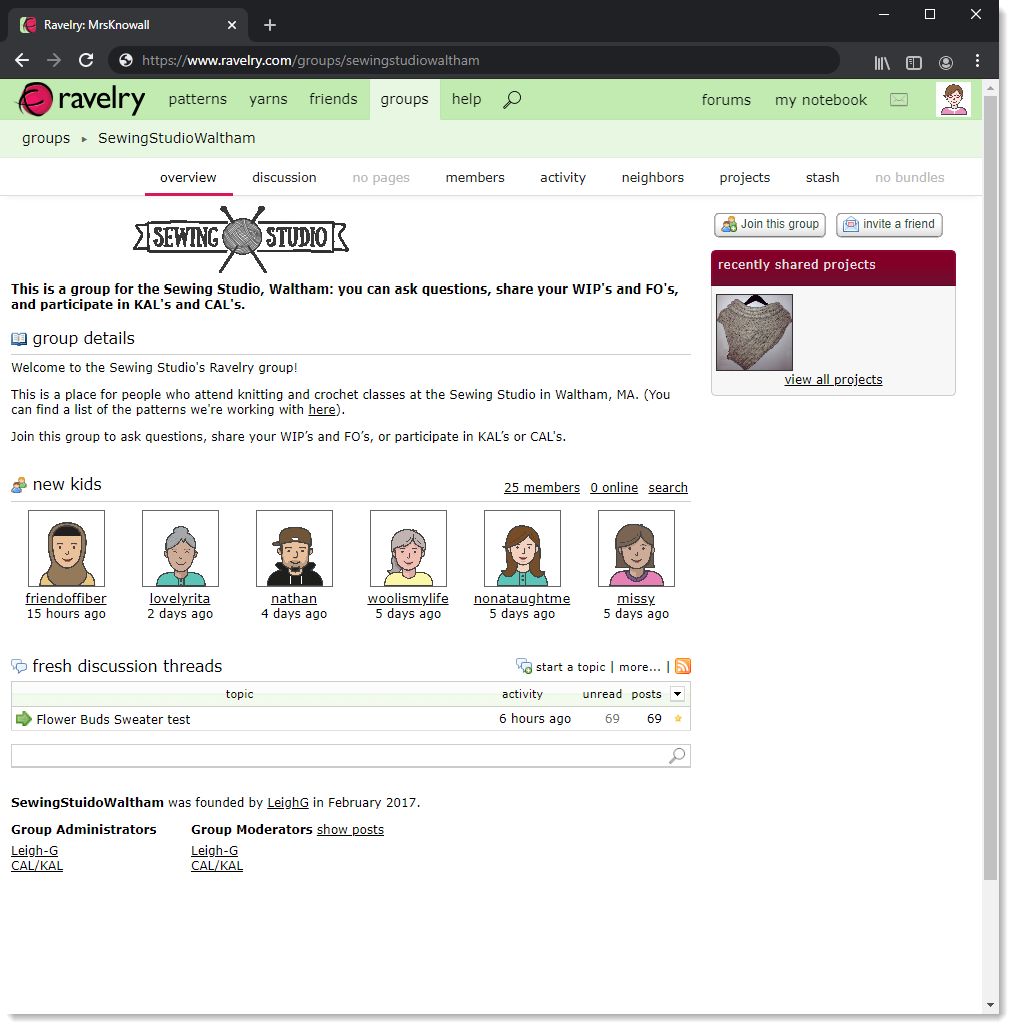Go back with the browser back arrow
1014x1029 pixels.
pyautogui.click(x=22, y=60)
